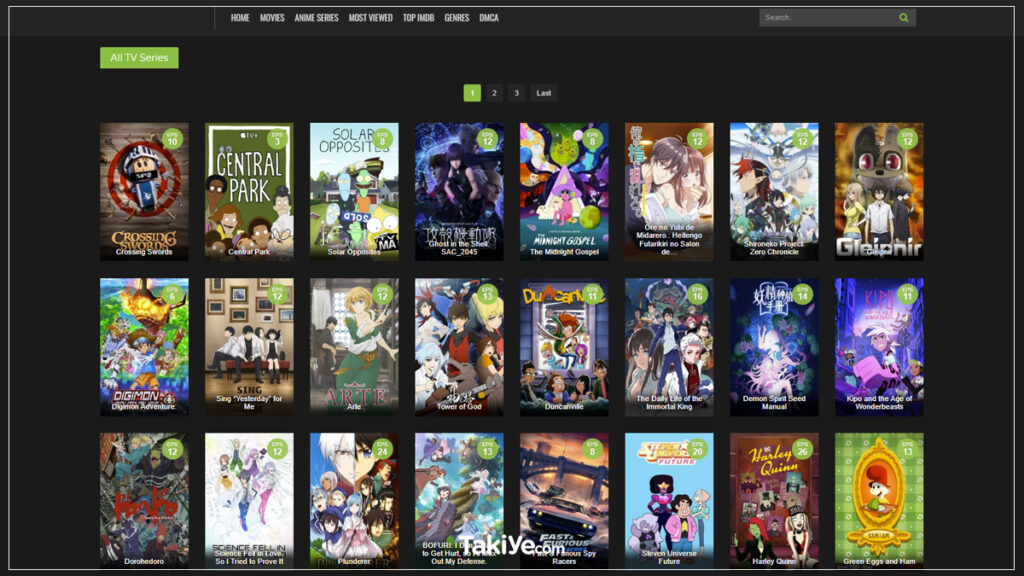Open The Midnight Gospel poster

(564, 191)
